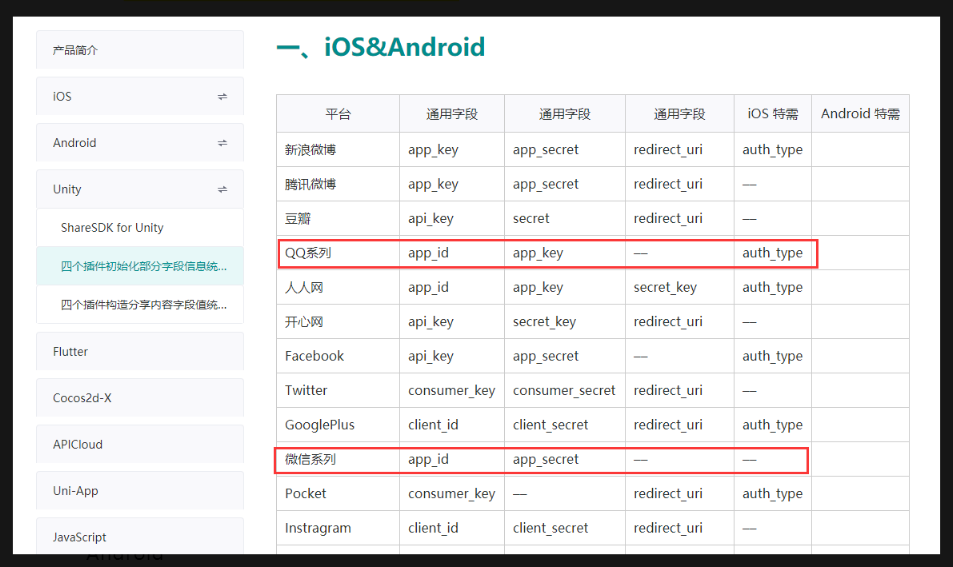Select the 腾讯微博 platform cell
This screenshot has width=953, height=567.
[338, 184]
